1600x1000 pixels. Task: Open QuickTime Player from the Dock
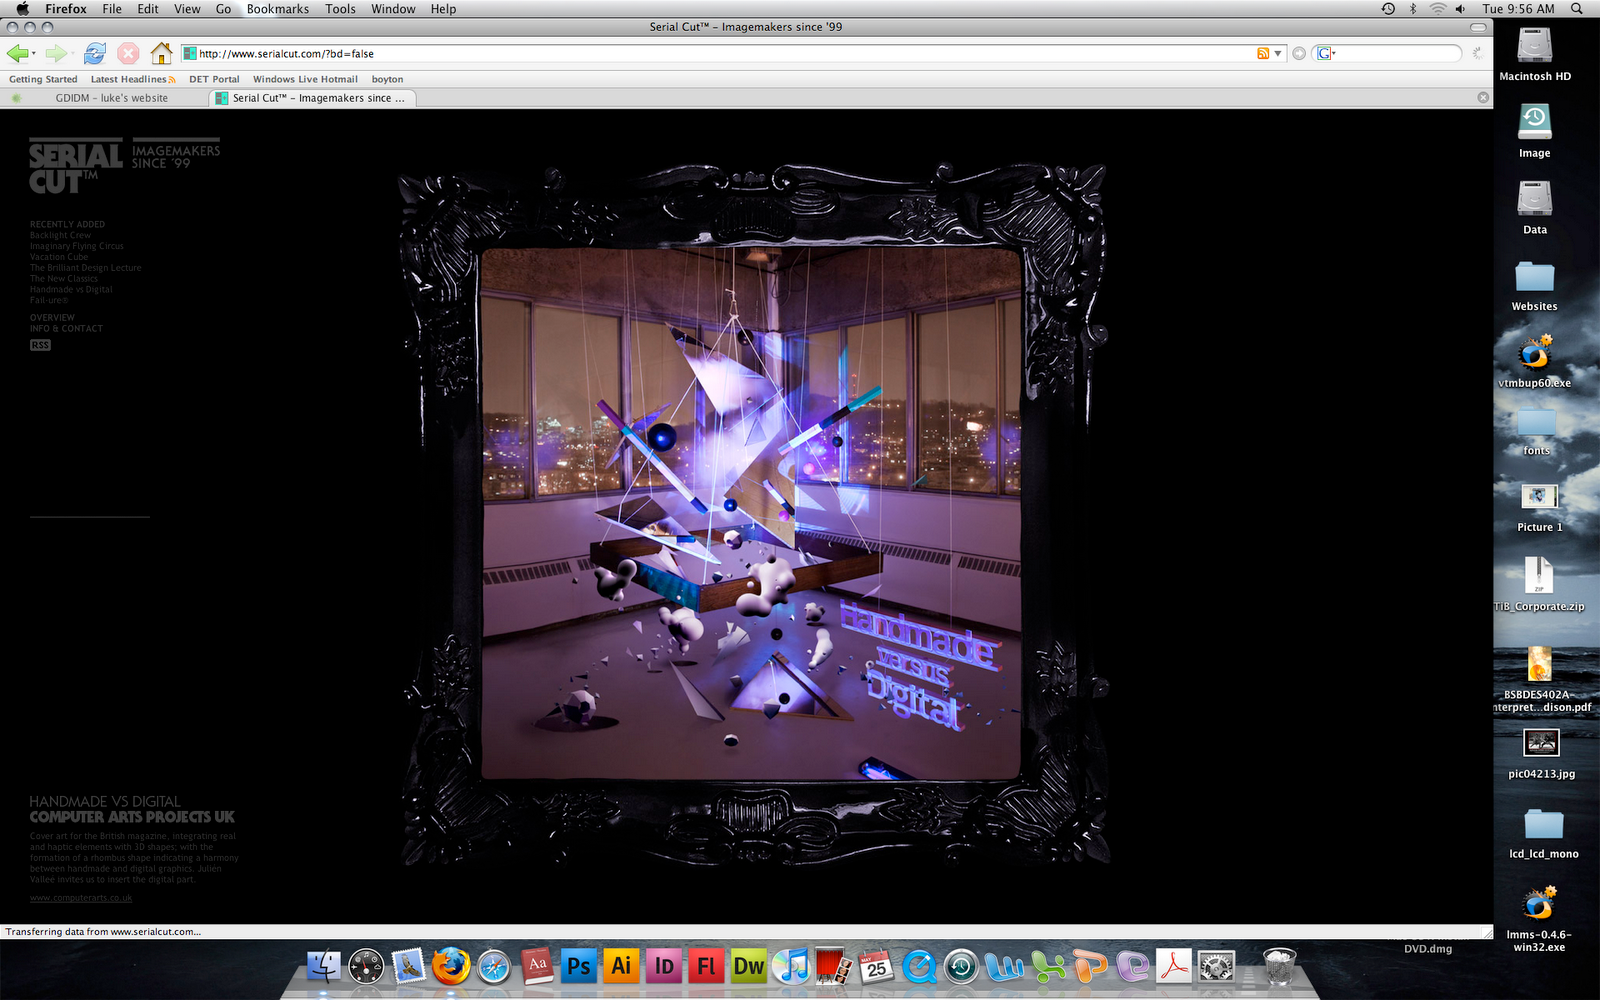click(919, 966)
